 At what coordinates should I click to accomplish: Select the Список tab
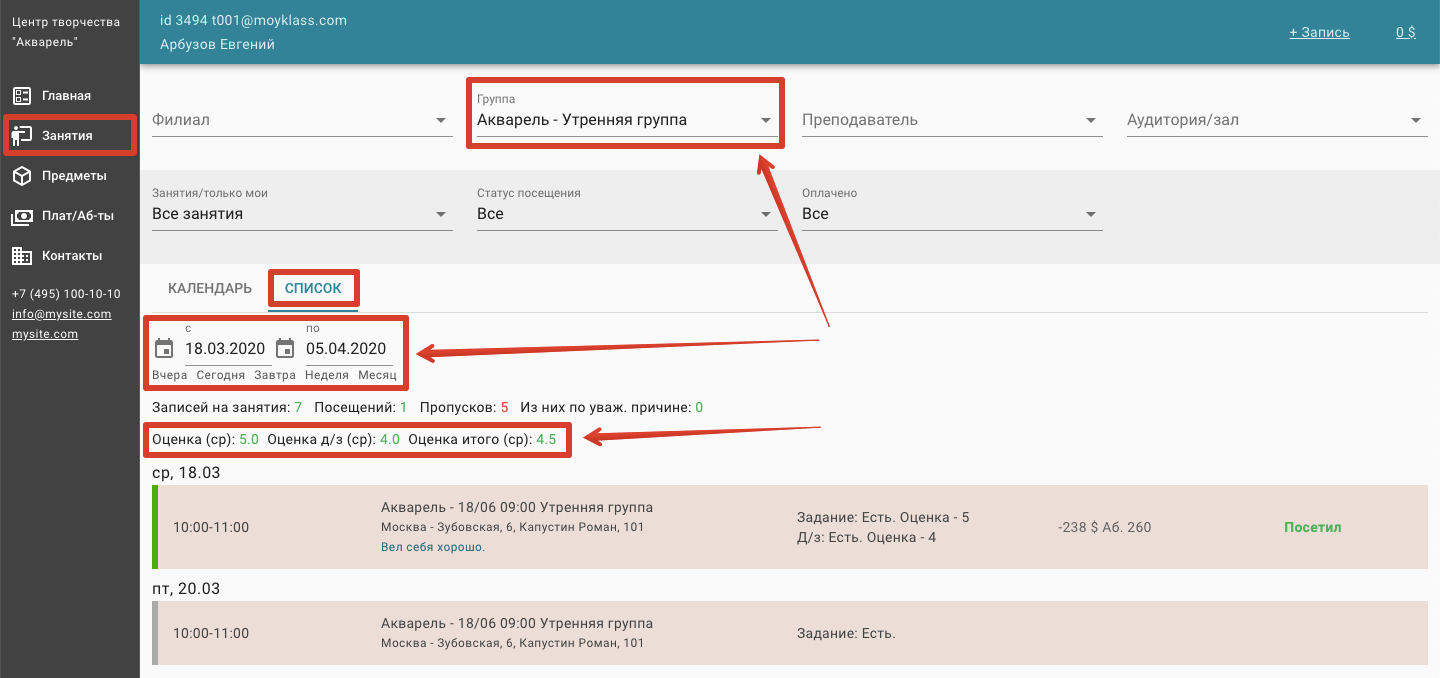[313, 289]
